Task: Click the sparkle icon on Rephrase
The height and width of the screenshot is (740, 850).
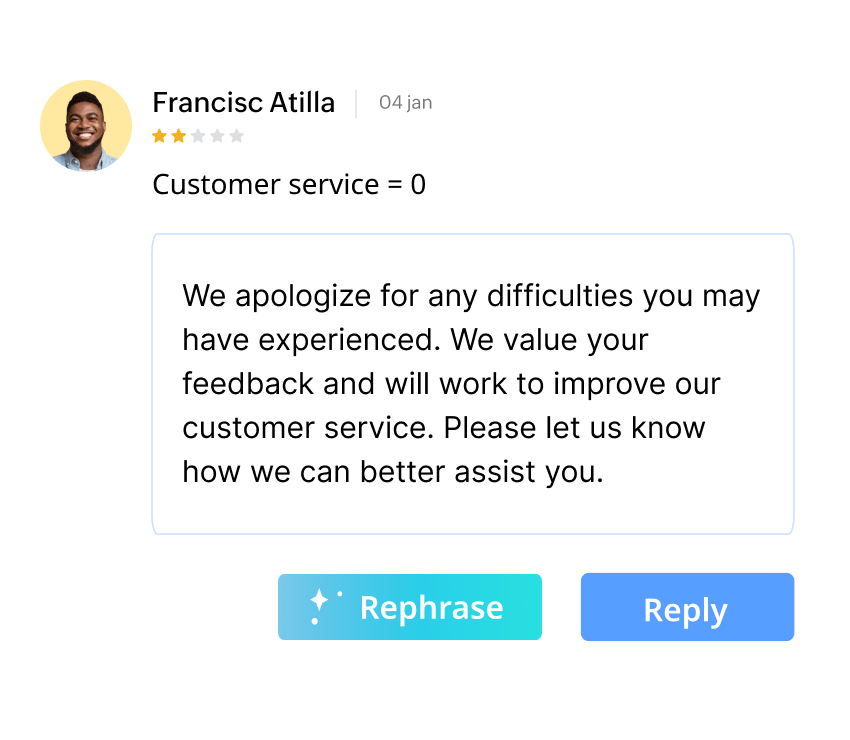Action: tap(322, 606)
